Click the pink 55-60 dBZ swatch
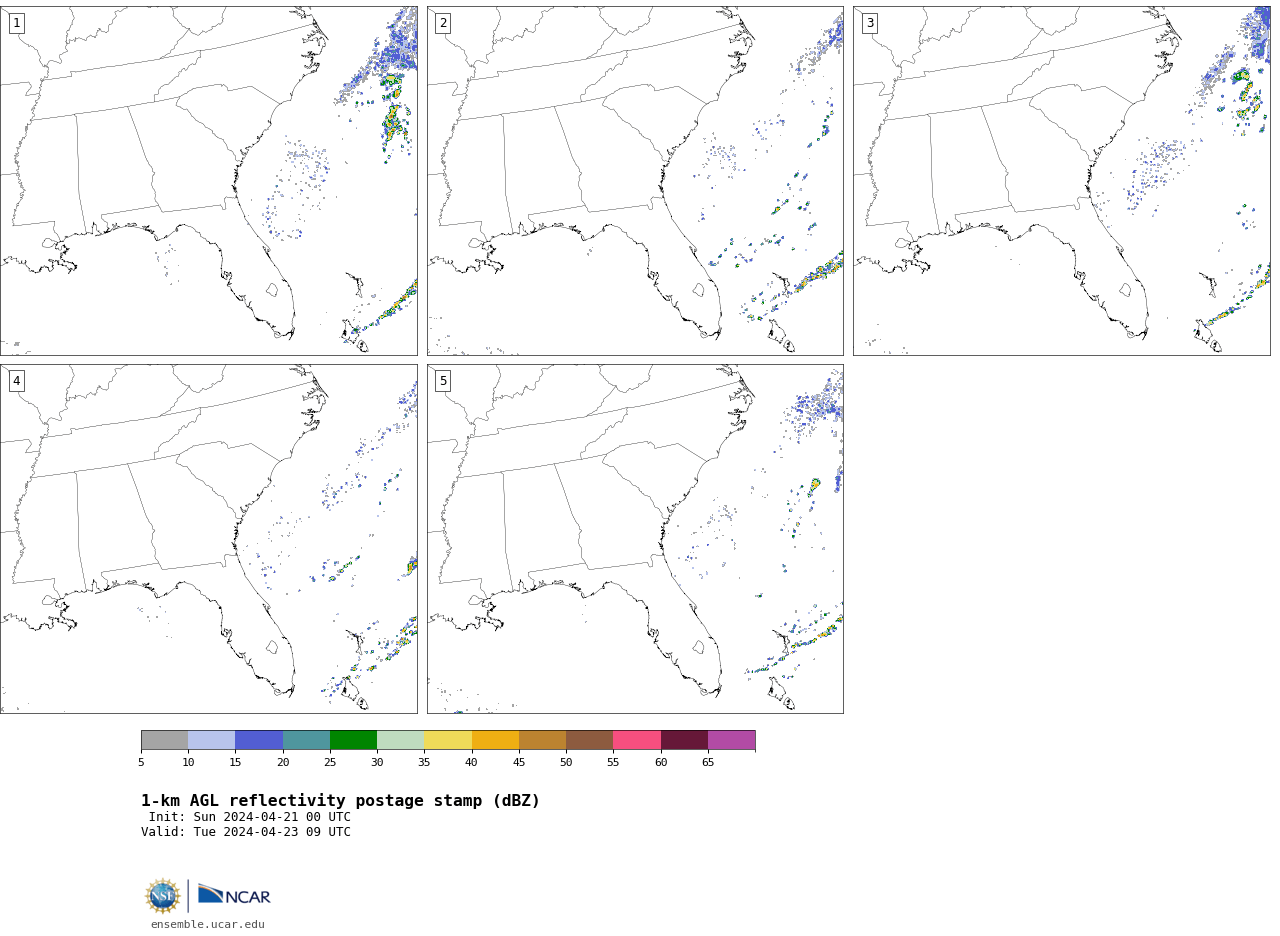 [637, 740]
